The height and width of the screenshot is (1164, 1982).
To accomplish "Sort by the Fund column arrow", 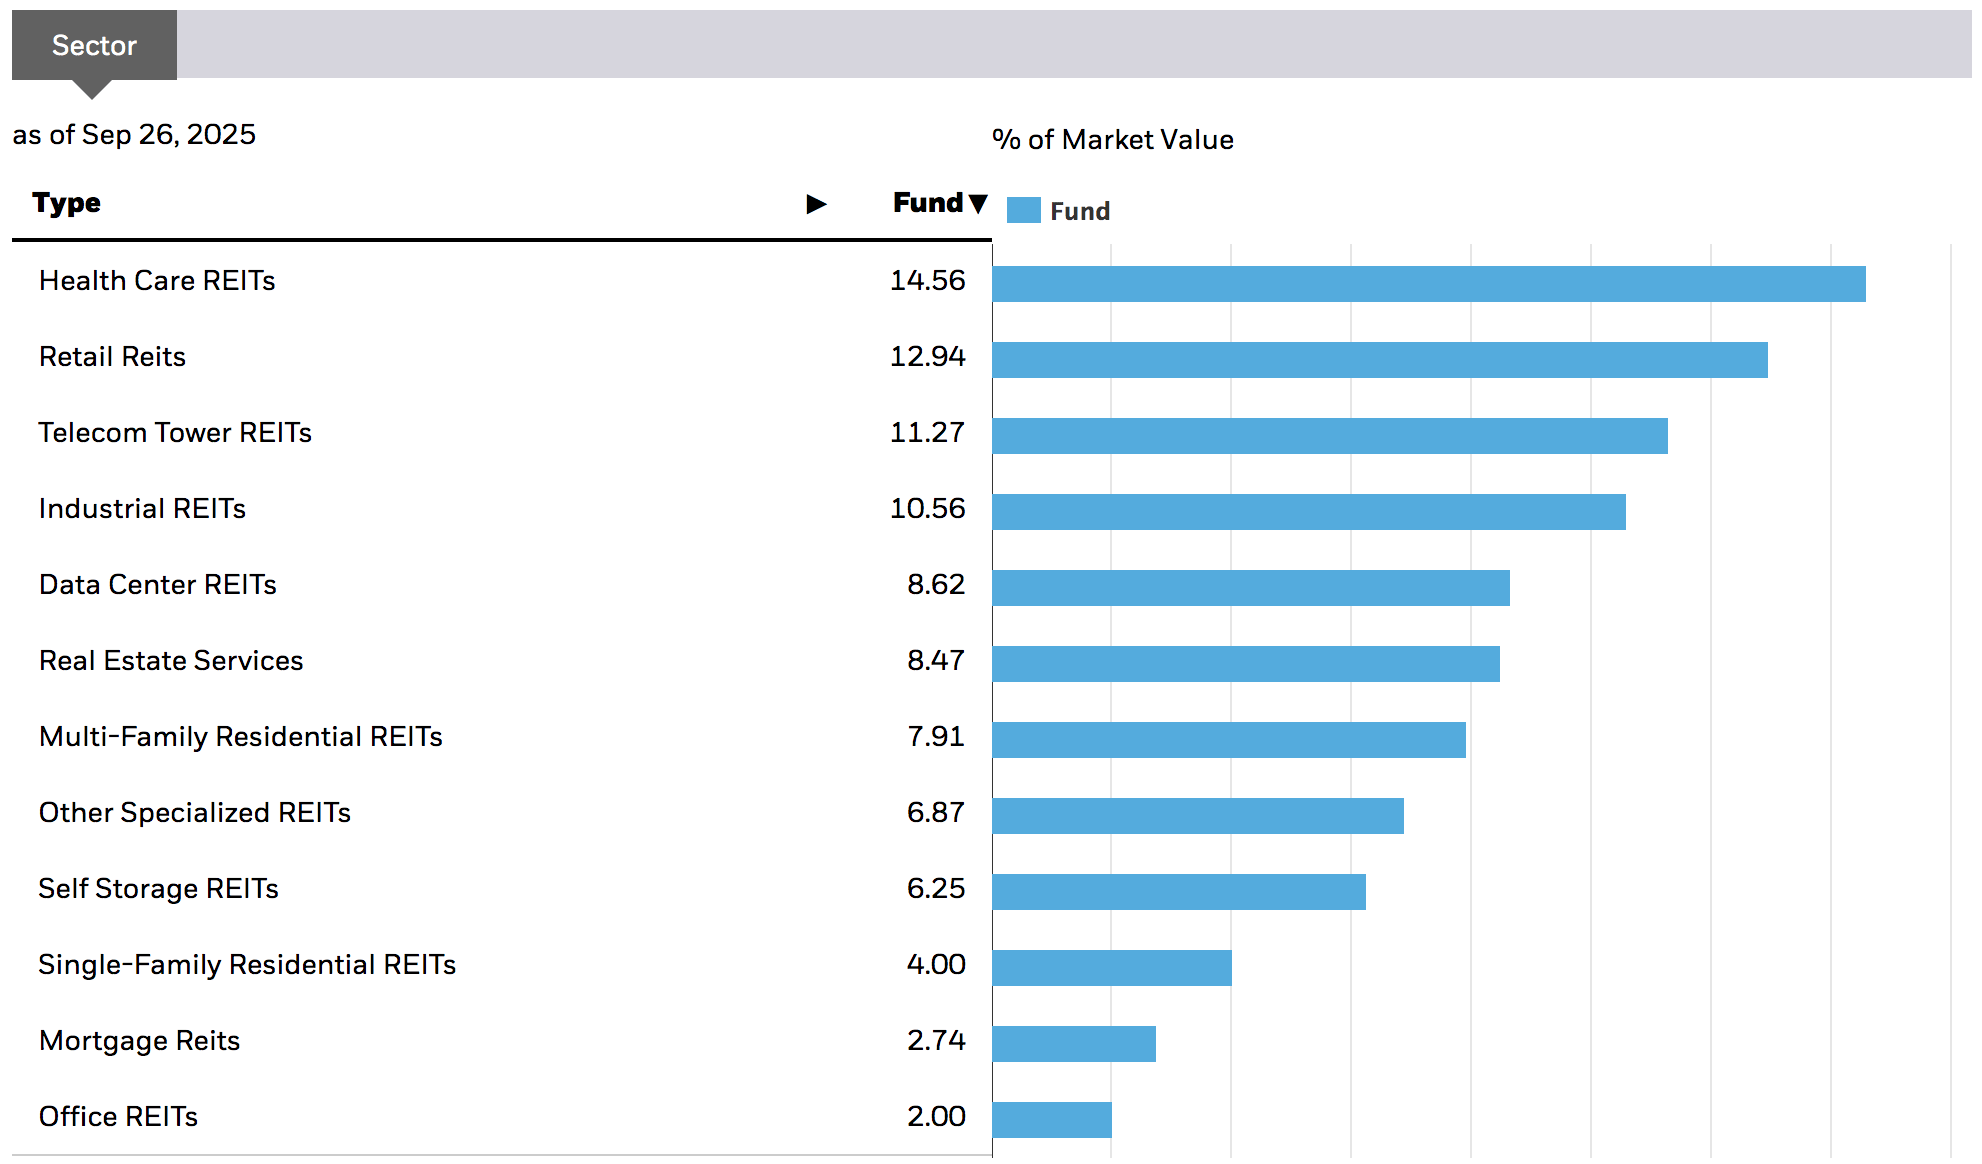I will coord(978,203).
